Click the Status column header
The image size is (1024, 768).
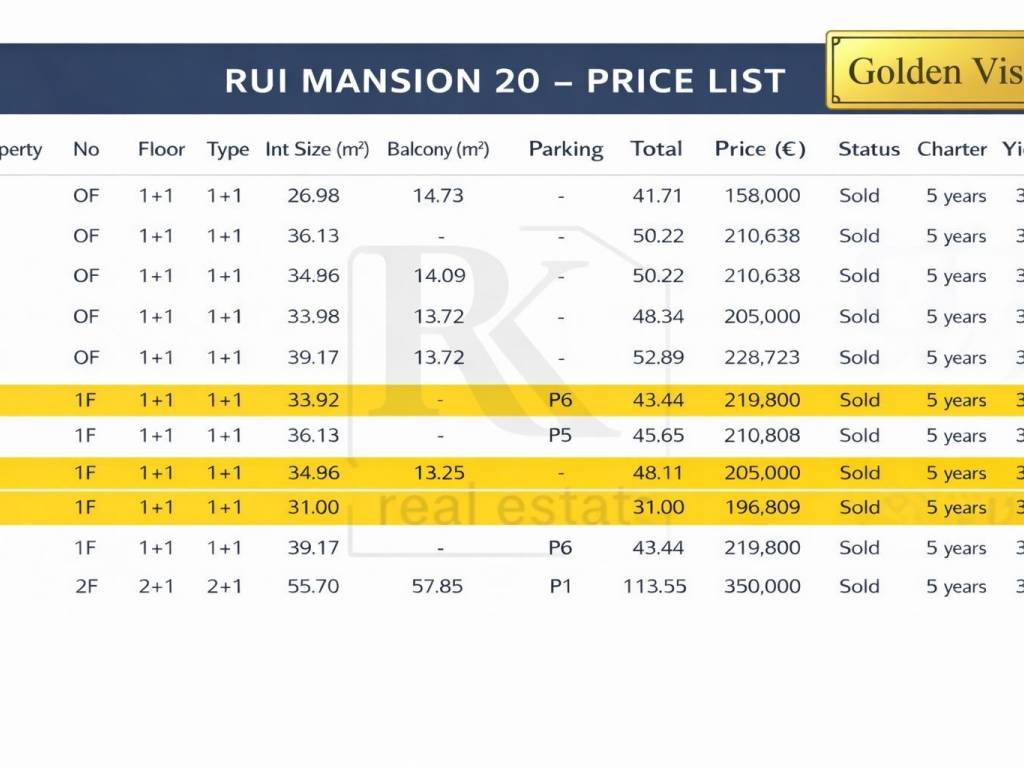(869, 149)
